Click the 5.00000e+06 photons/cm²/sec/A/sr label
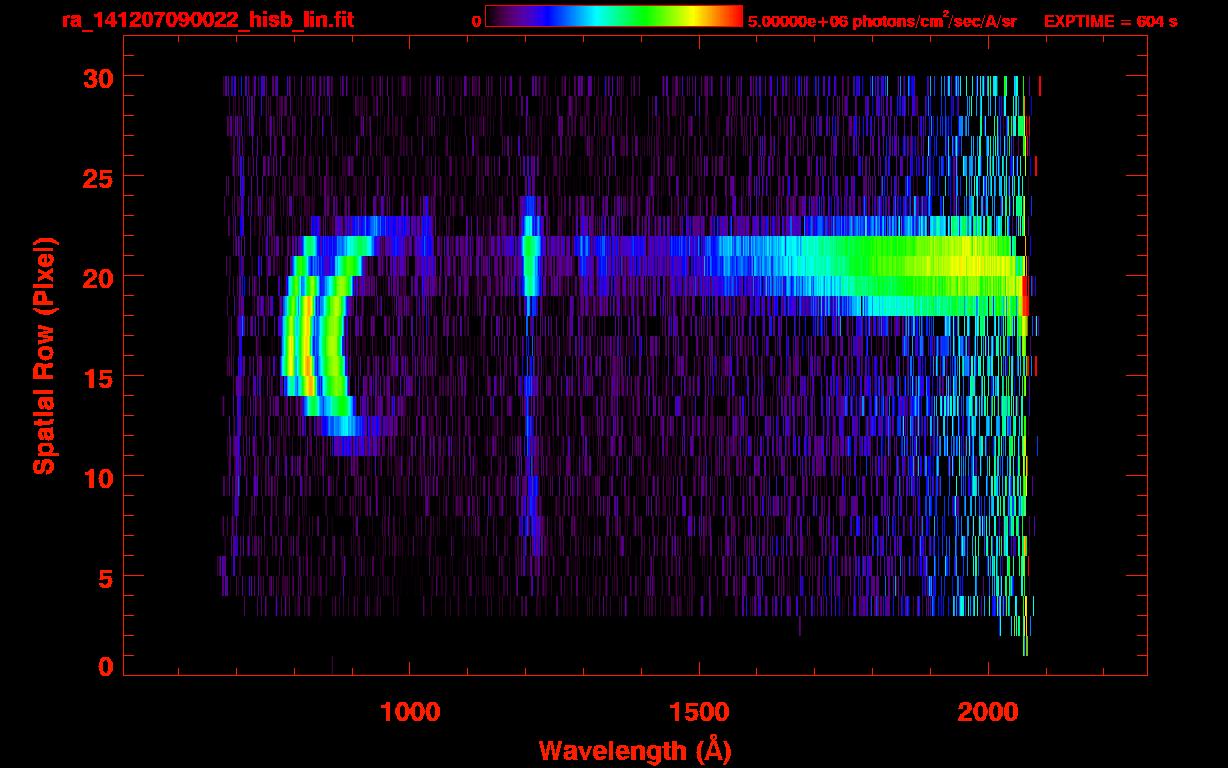 (882, 21)
